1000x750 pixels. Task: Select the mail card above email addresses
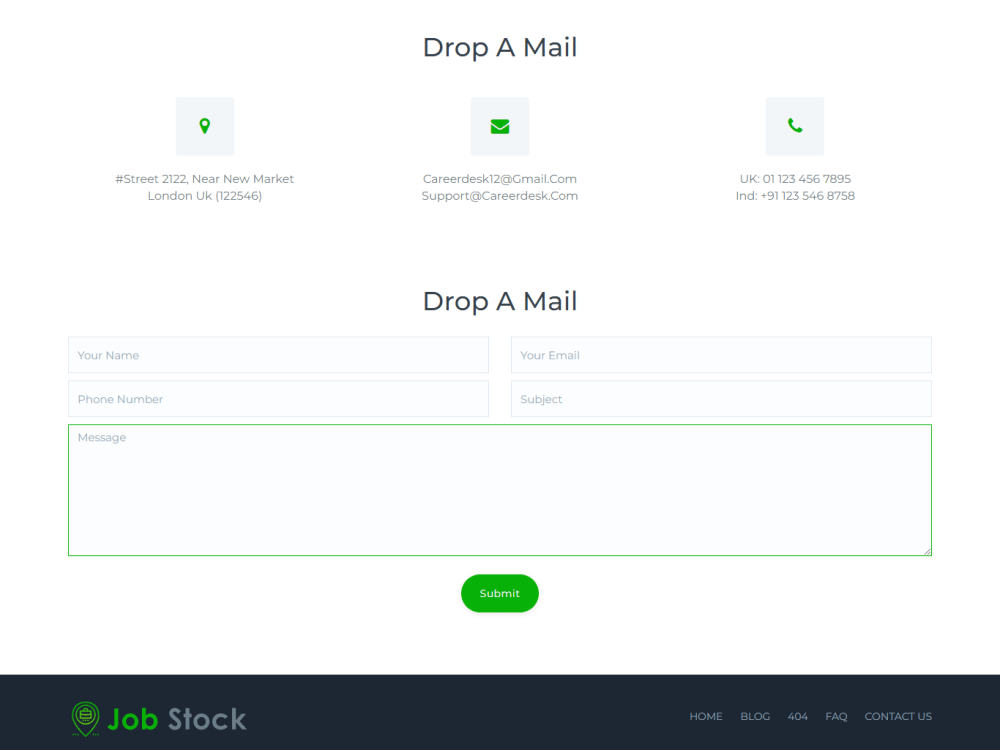coord(500,126)
